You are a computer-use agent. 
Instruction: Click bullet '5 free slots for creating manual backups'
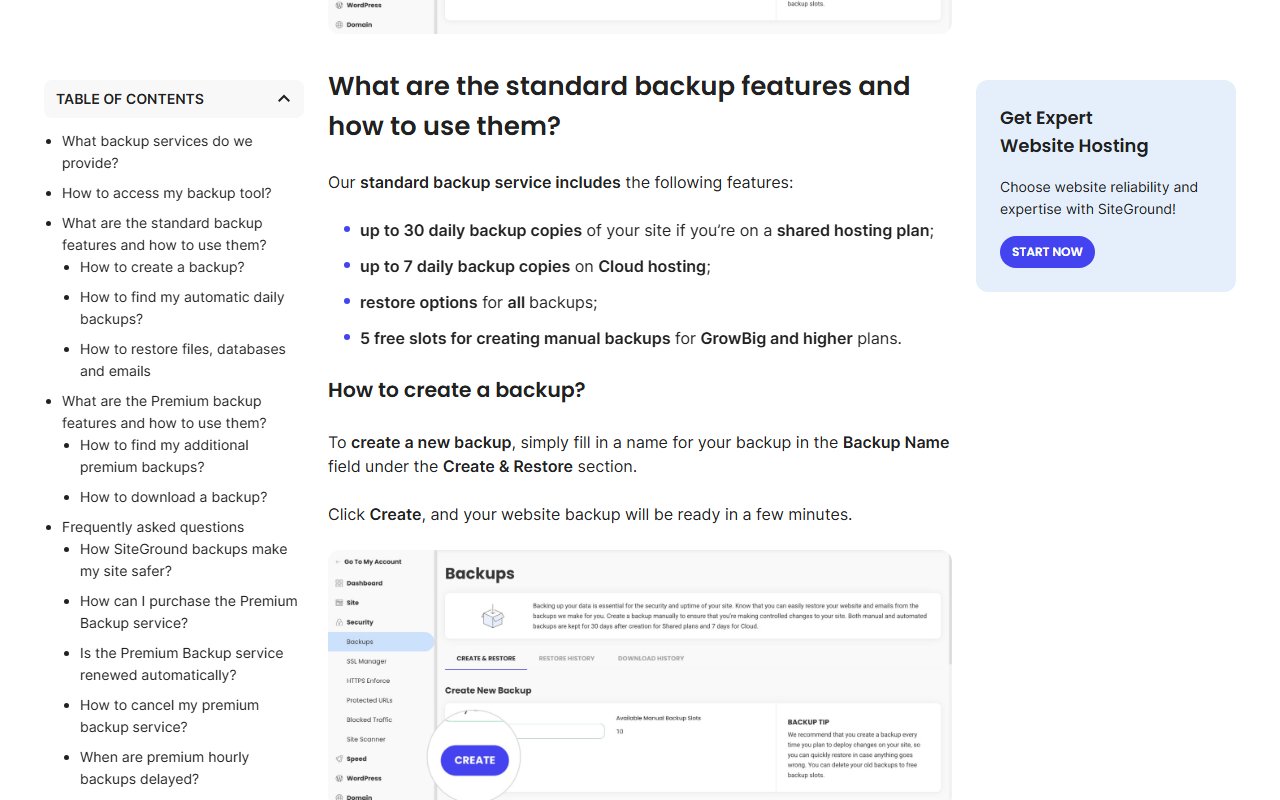click(631, 338)
